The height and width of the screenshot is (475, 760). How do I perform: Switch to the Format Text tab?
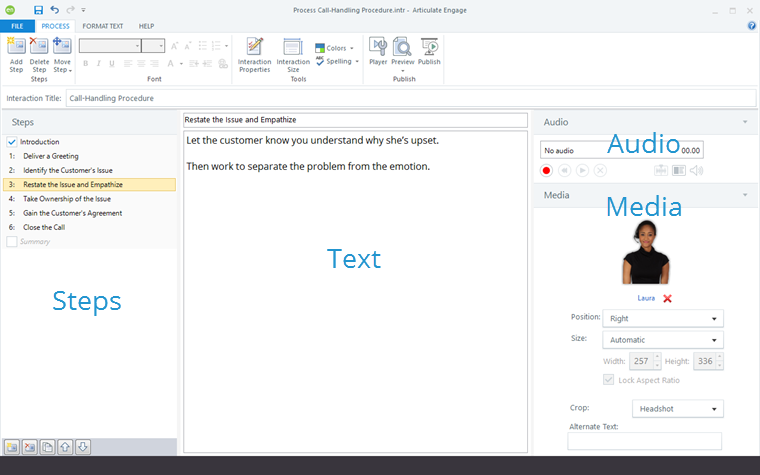[x=103, y=25]
